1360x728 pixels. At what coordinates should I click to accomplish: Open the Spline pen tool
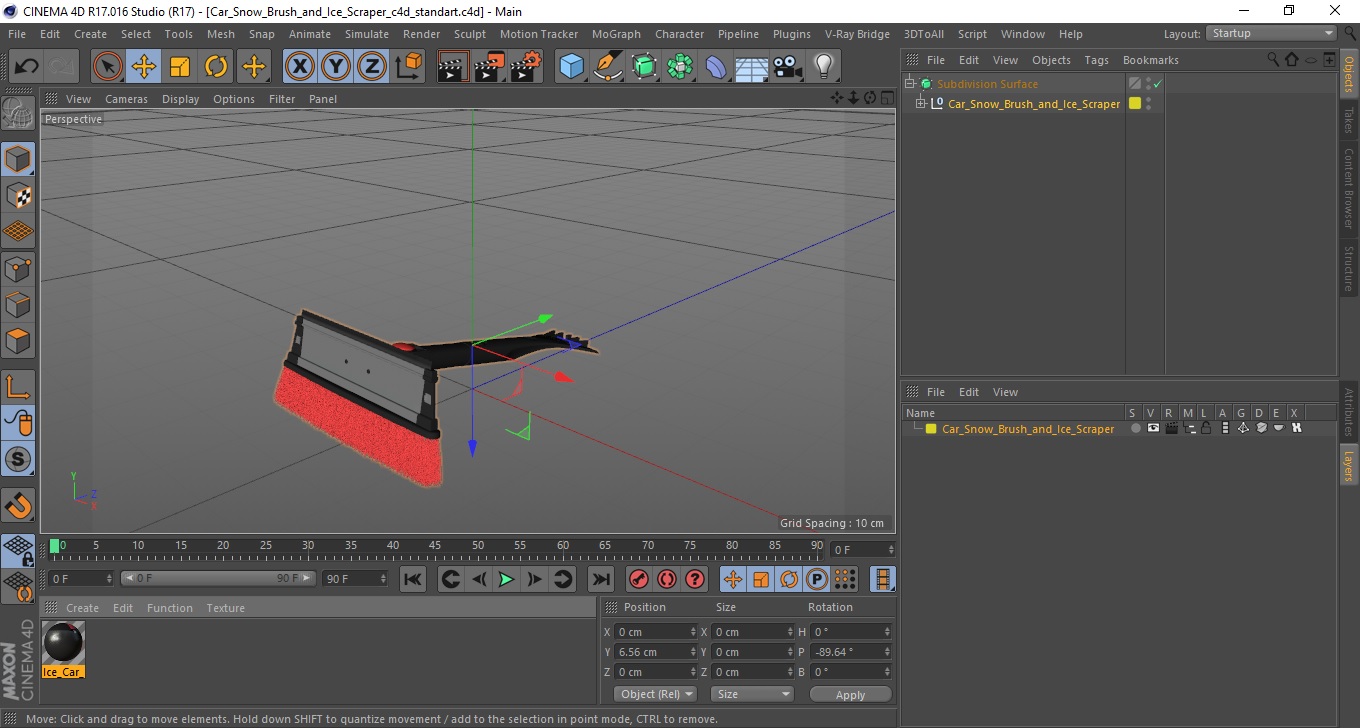608,67
